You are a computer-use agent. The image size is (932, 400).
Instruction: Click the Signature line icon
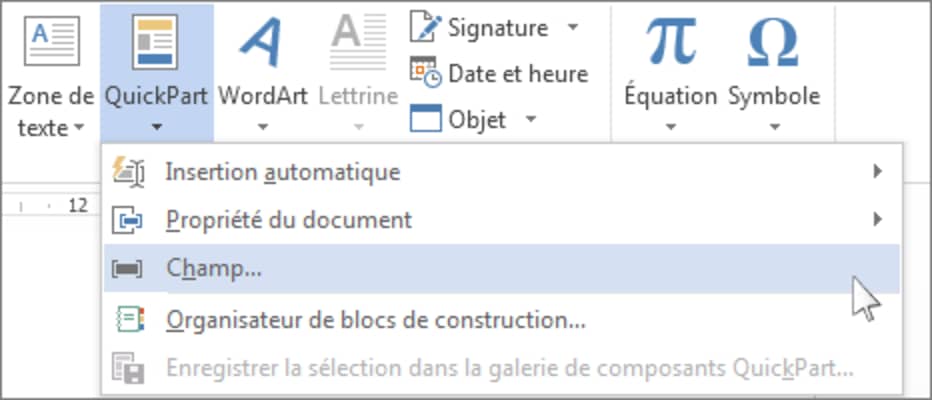pyautogui.click(x=425, y=28)
